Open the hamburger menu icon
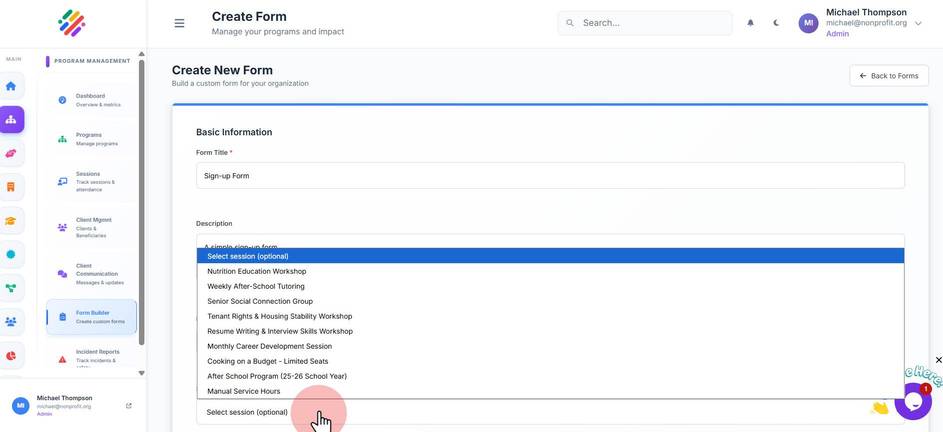This screenshot has height=432, width=943. (x=179, y=23)
